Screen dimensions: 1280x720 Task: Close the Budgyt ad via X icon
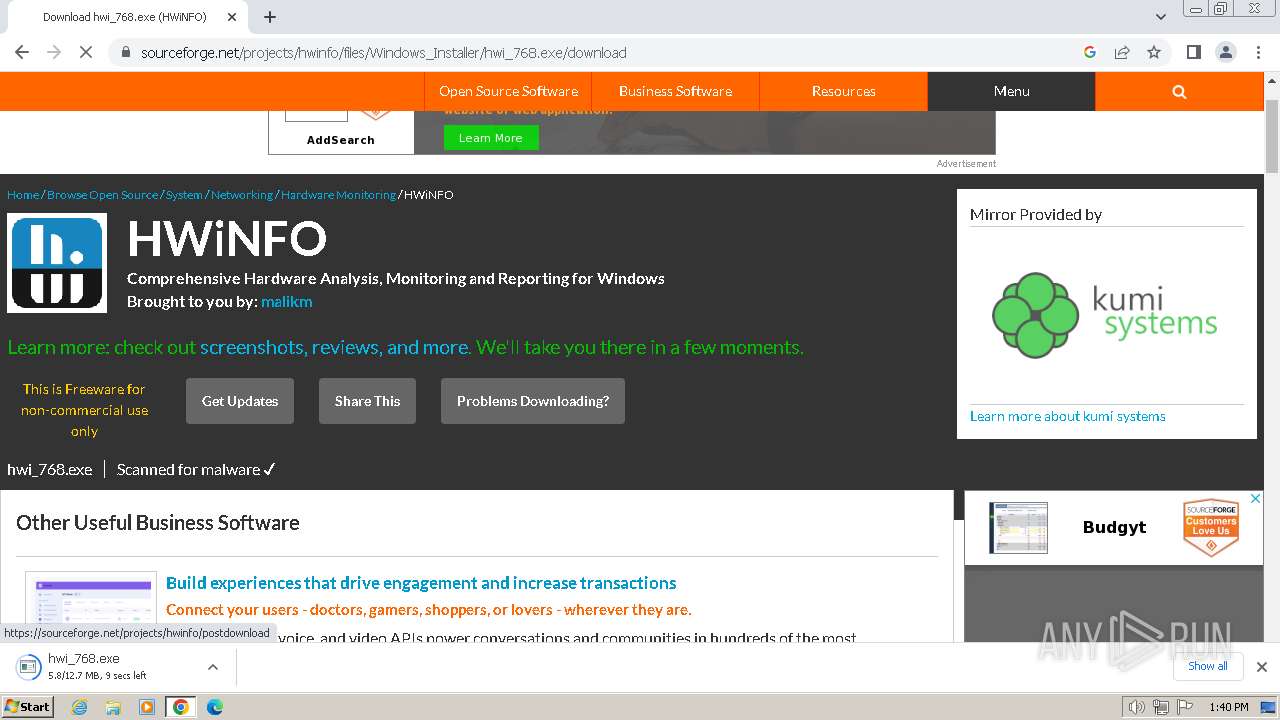pos(1256,498)
